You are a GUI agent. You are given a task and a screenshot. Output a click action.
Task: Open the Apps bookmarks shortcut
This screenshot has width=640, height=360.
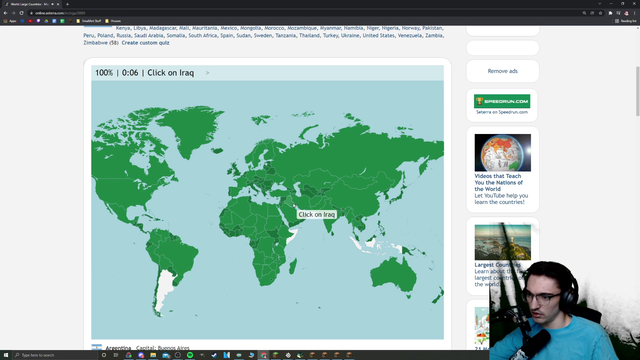[10, 21]
